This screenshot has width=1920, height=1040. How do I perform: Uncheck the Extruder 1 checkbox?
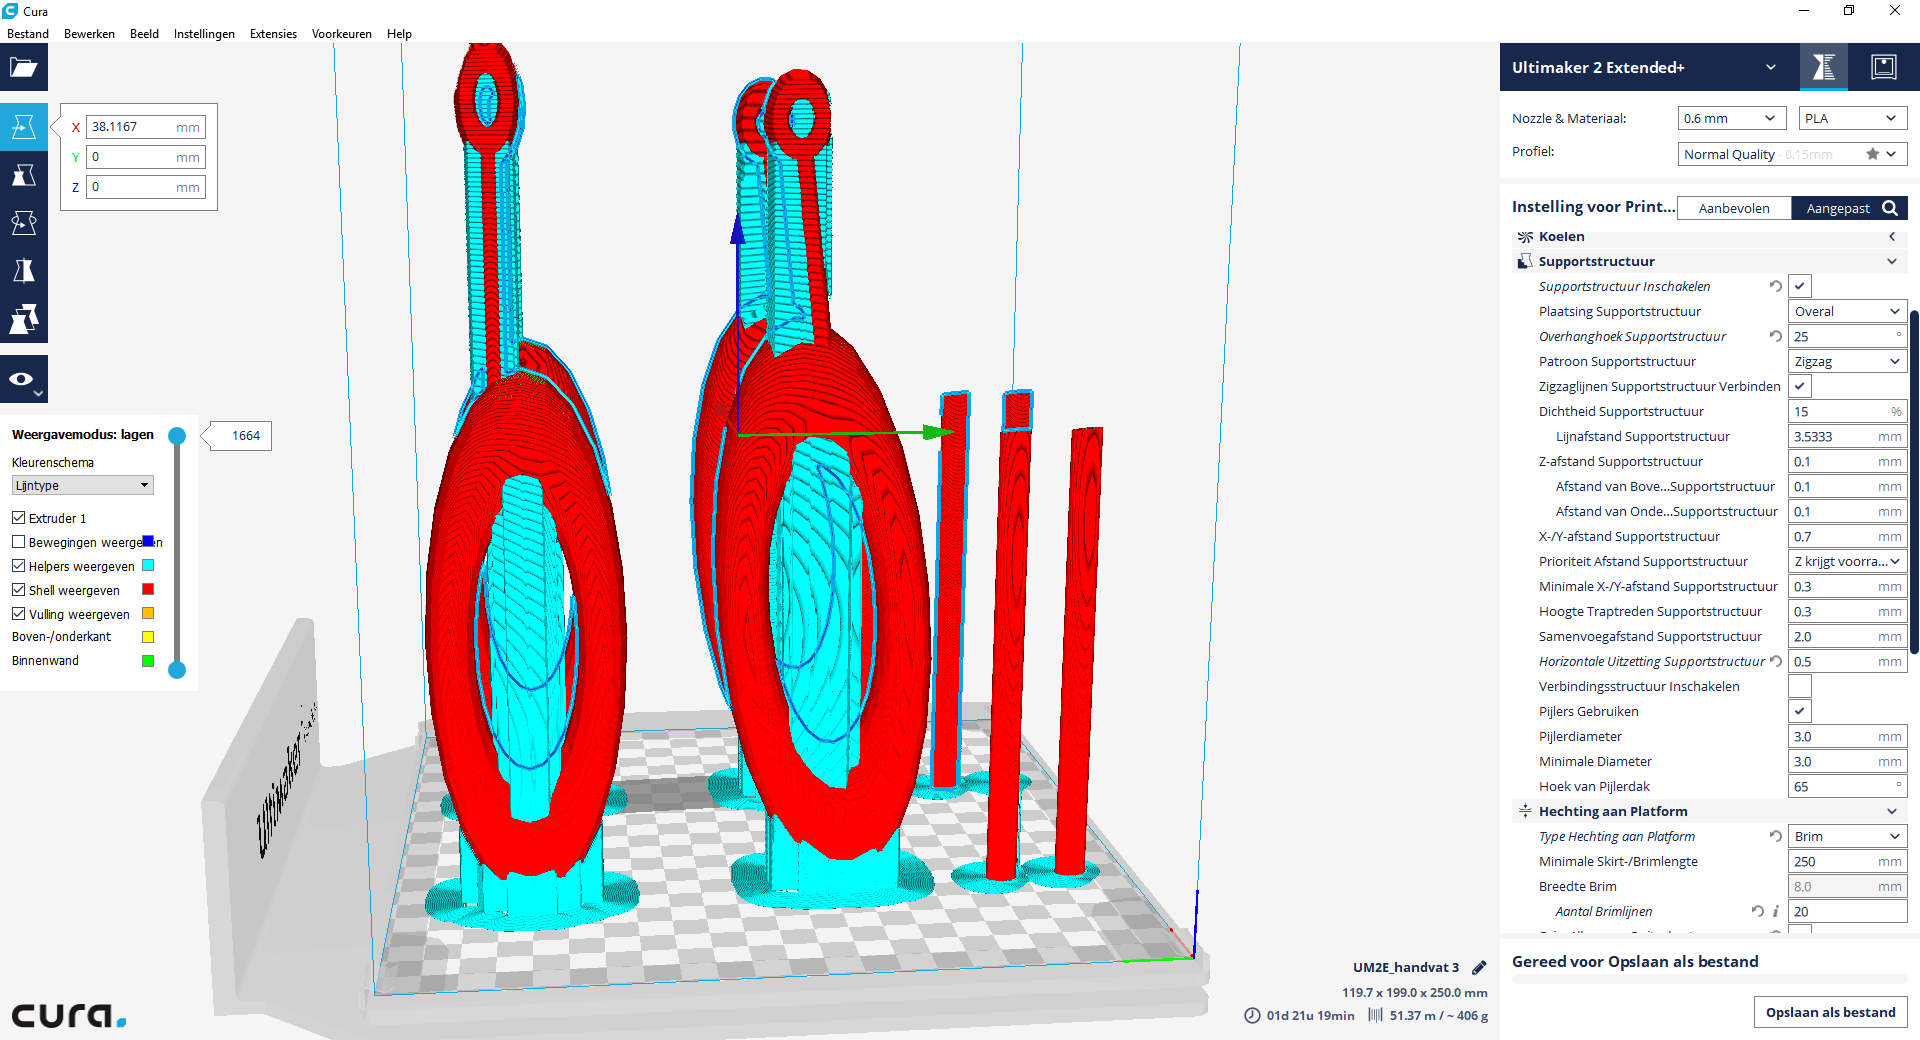coord(18,518)
